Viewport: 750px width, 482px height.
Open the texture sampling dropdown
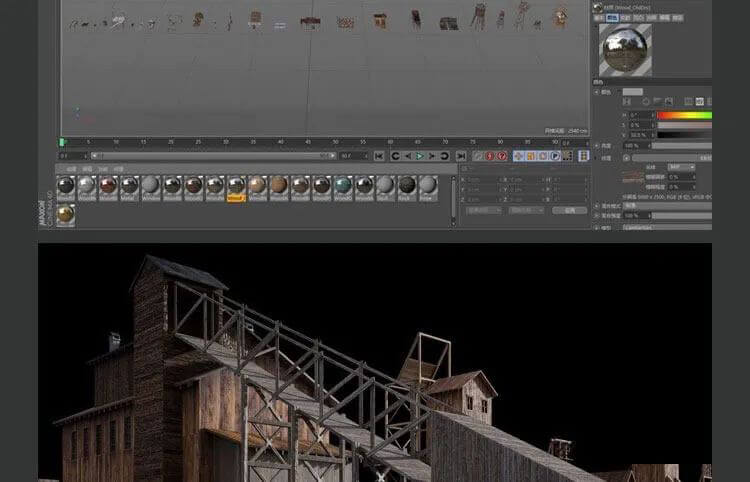pyautogui.click(x=681, y=167)
